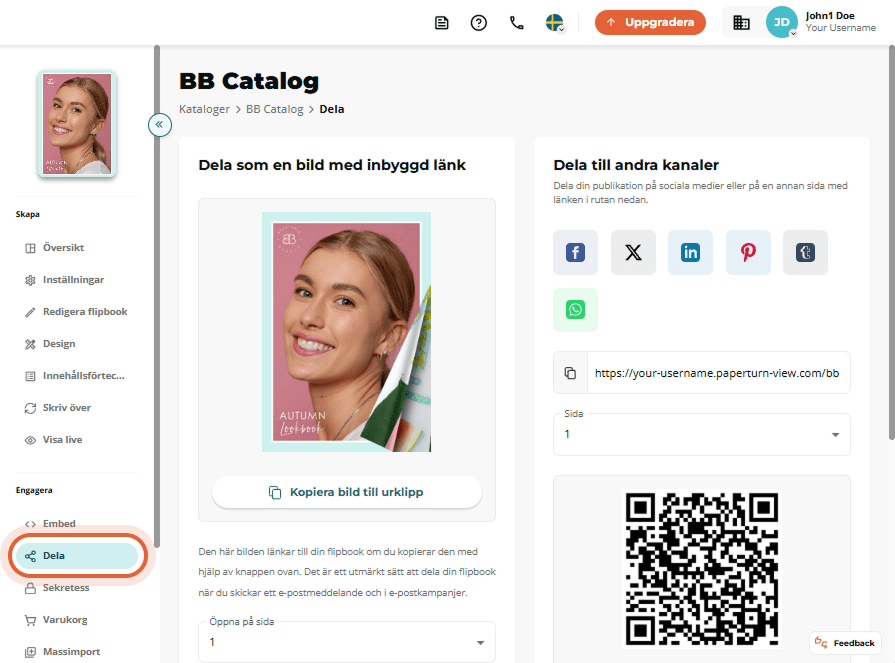This screenshot has width=895, height=663.
Task: Click the Uppgradera button
Action: tap(650, 22)
